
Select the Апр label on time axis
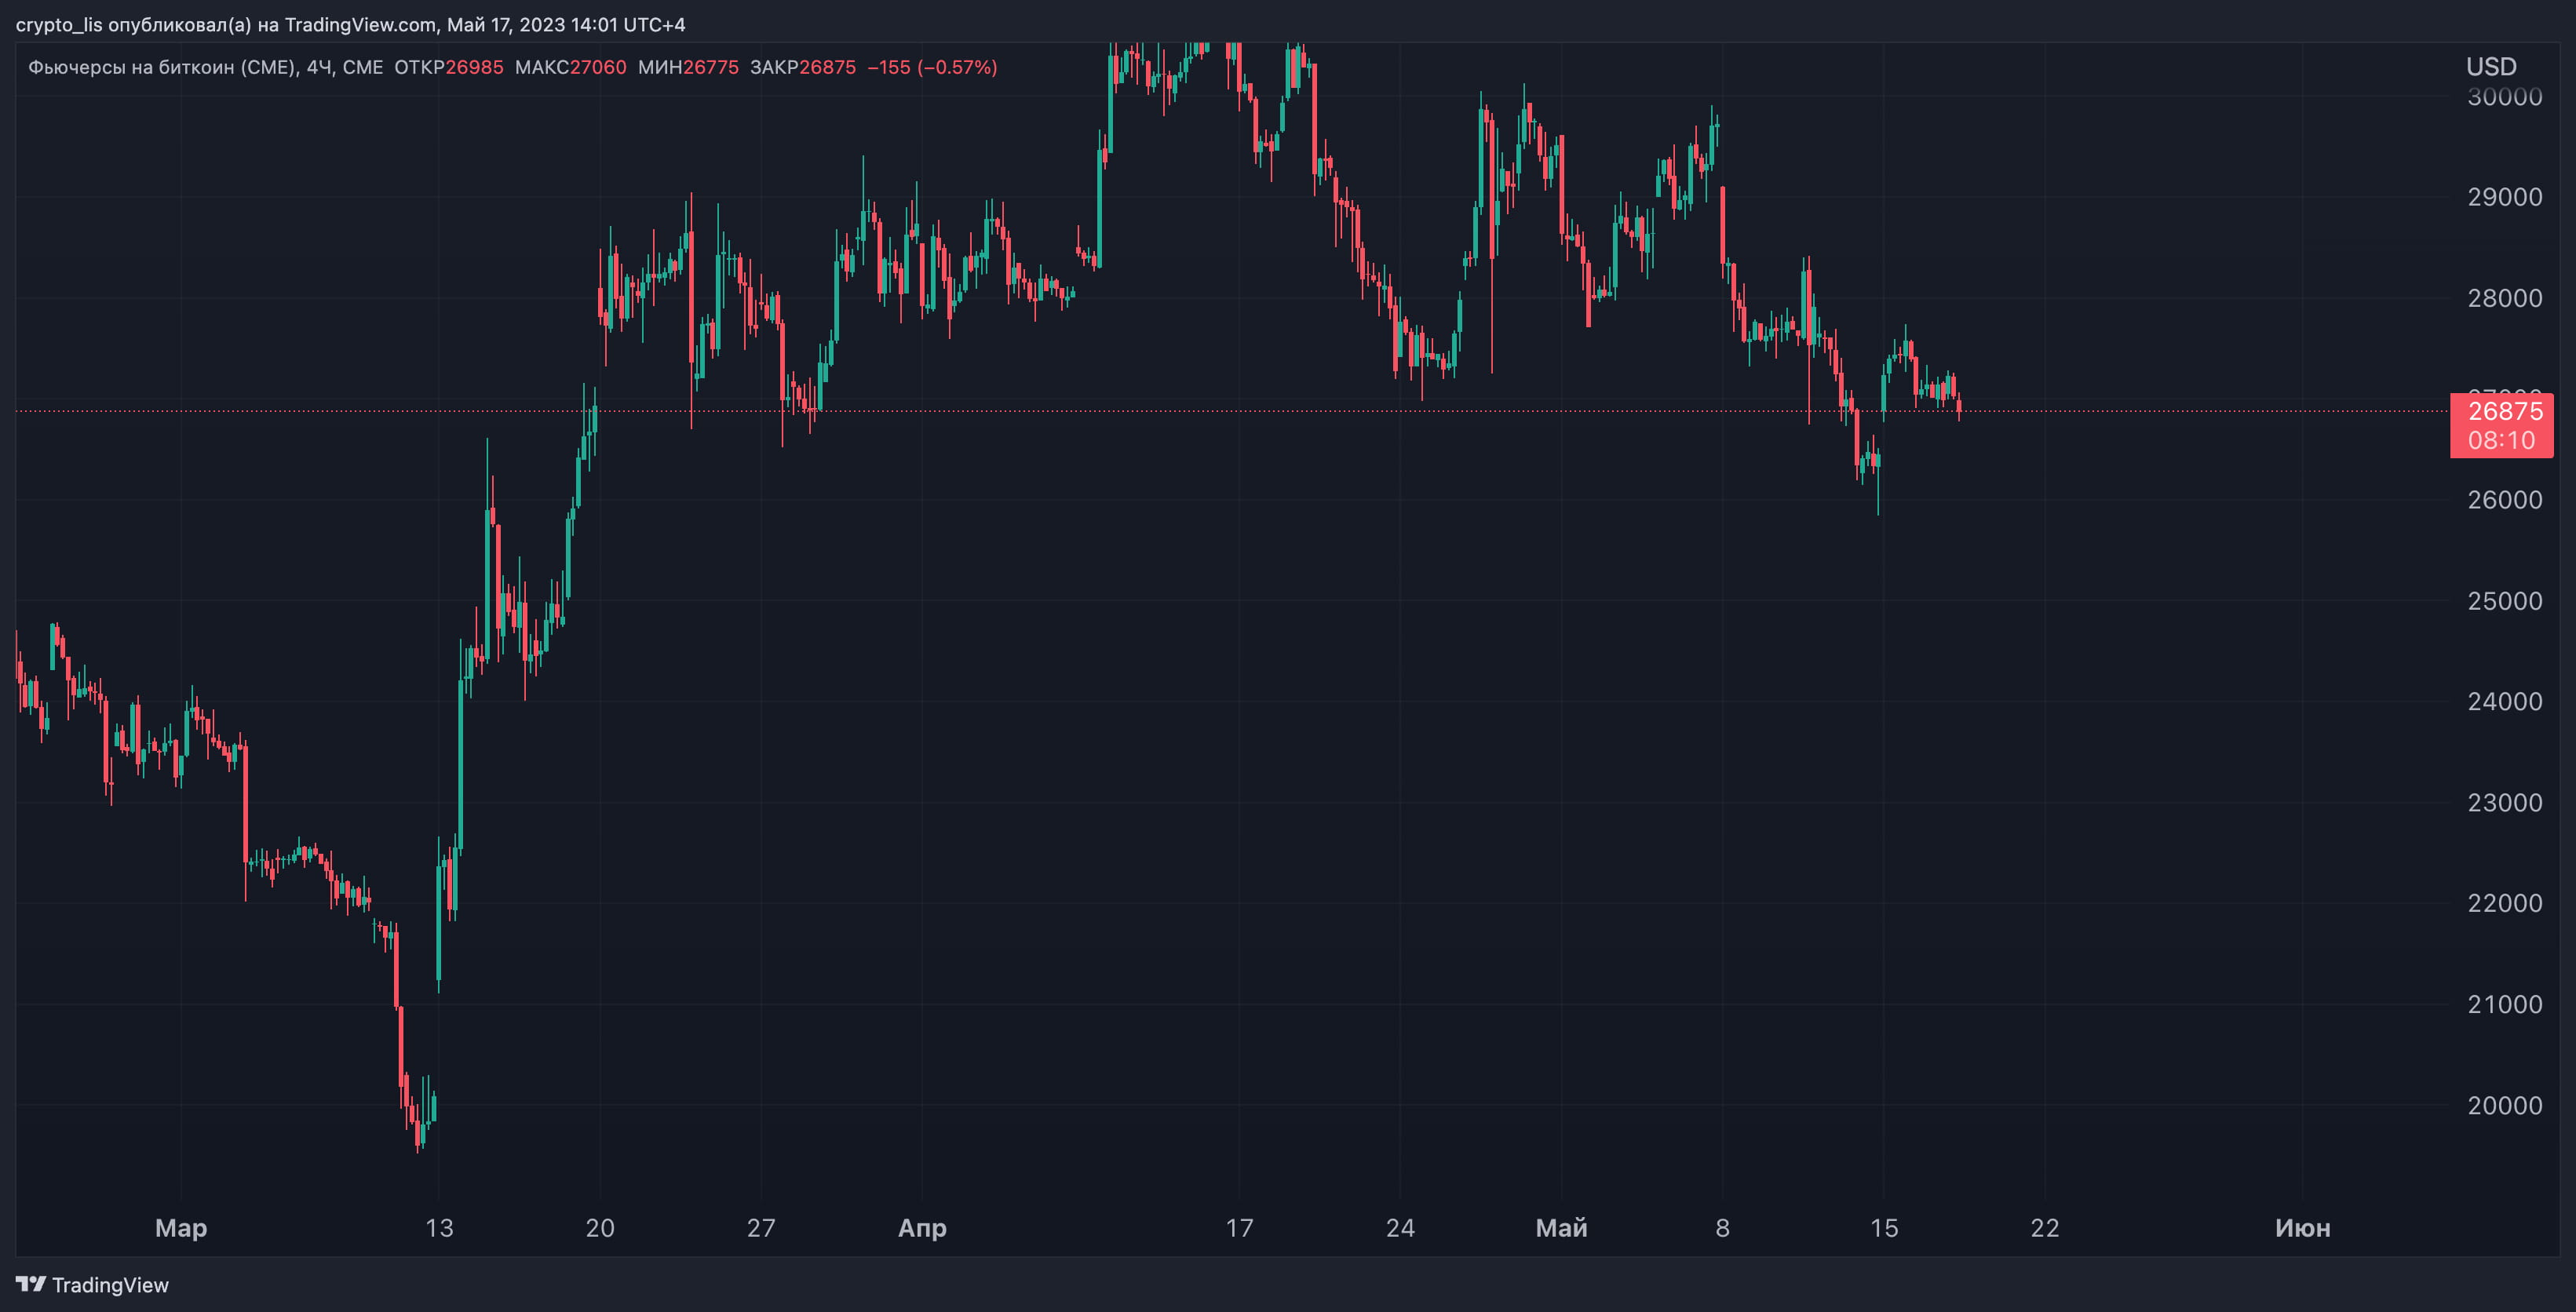tap(922, 1228)
